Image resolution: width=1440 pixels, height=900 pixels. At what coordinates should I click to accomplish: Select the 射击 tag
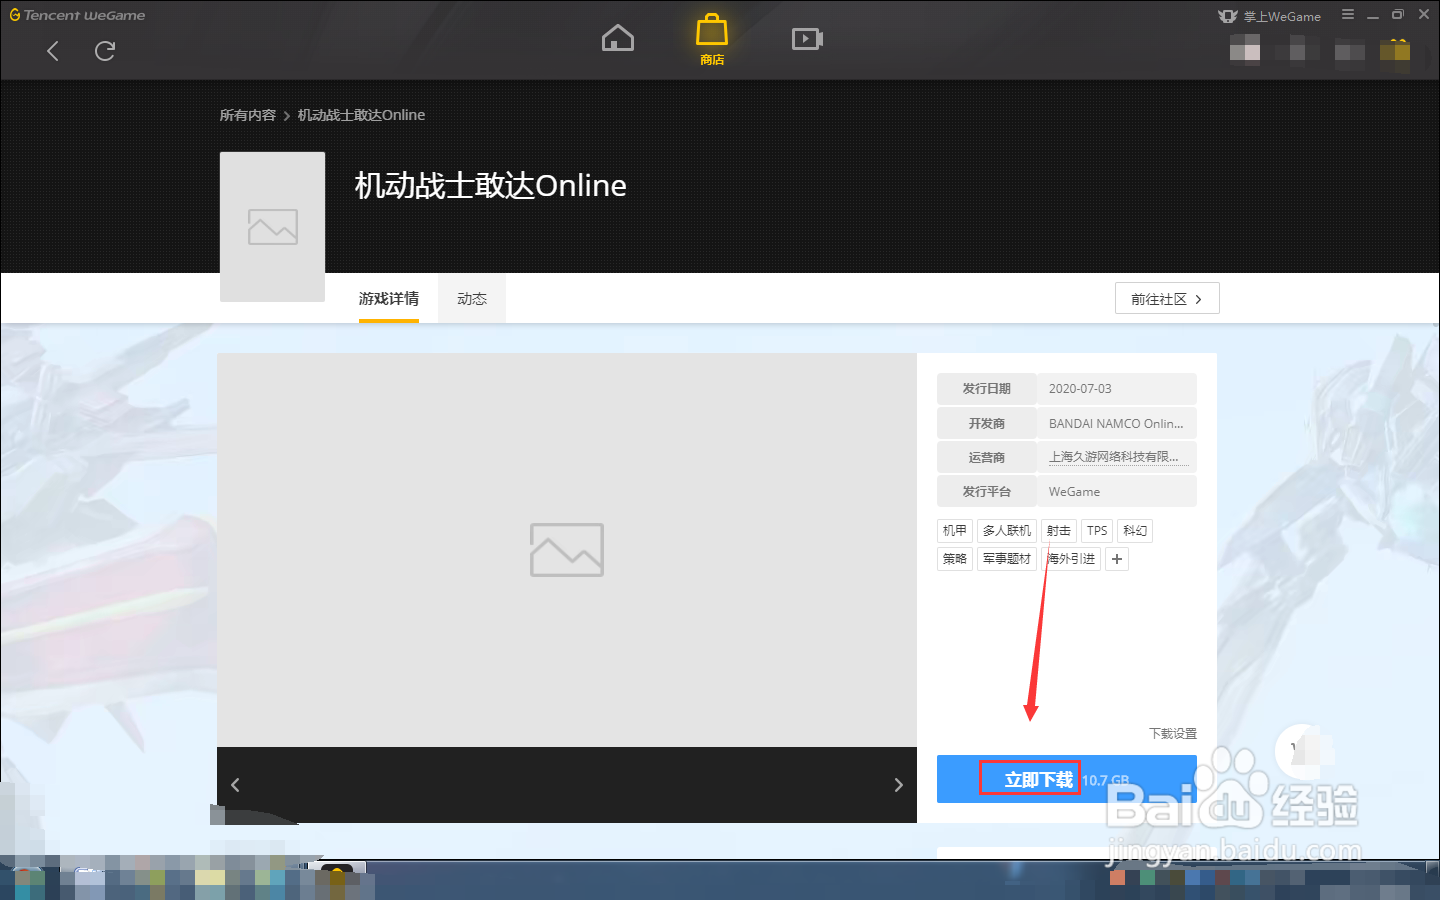(x=1059, y=531)
